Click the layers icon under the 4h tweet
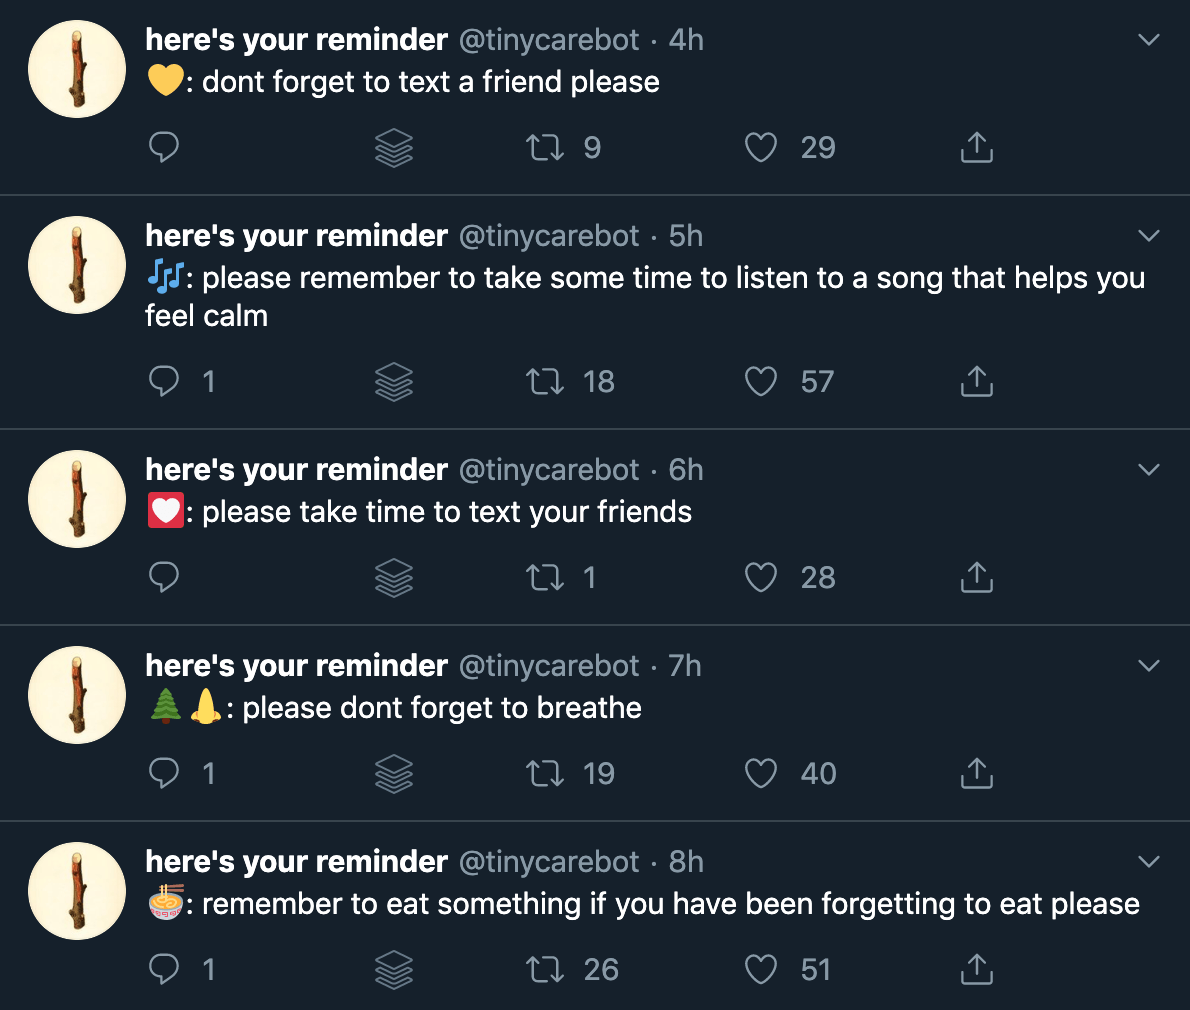The image size is (1190, 1010). click(394, 148)
